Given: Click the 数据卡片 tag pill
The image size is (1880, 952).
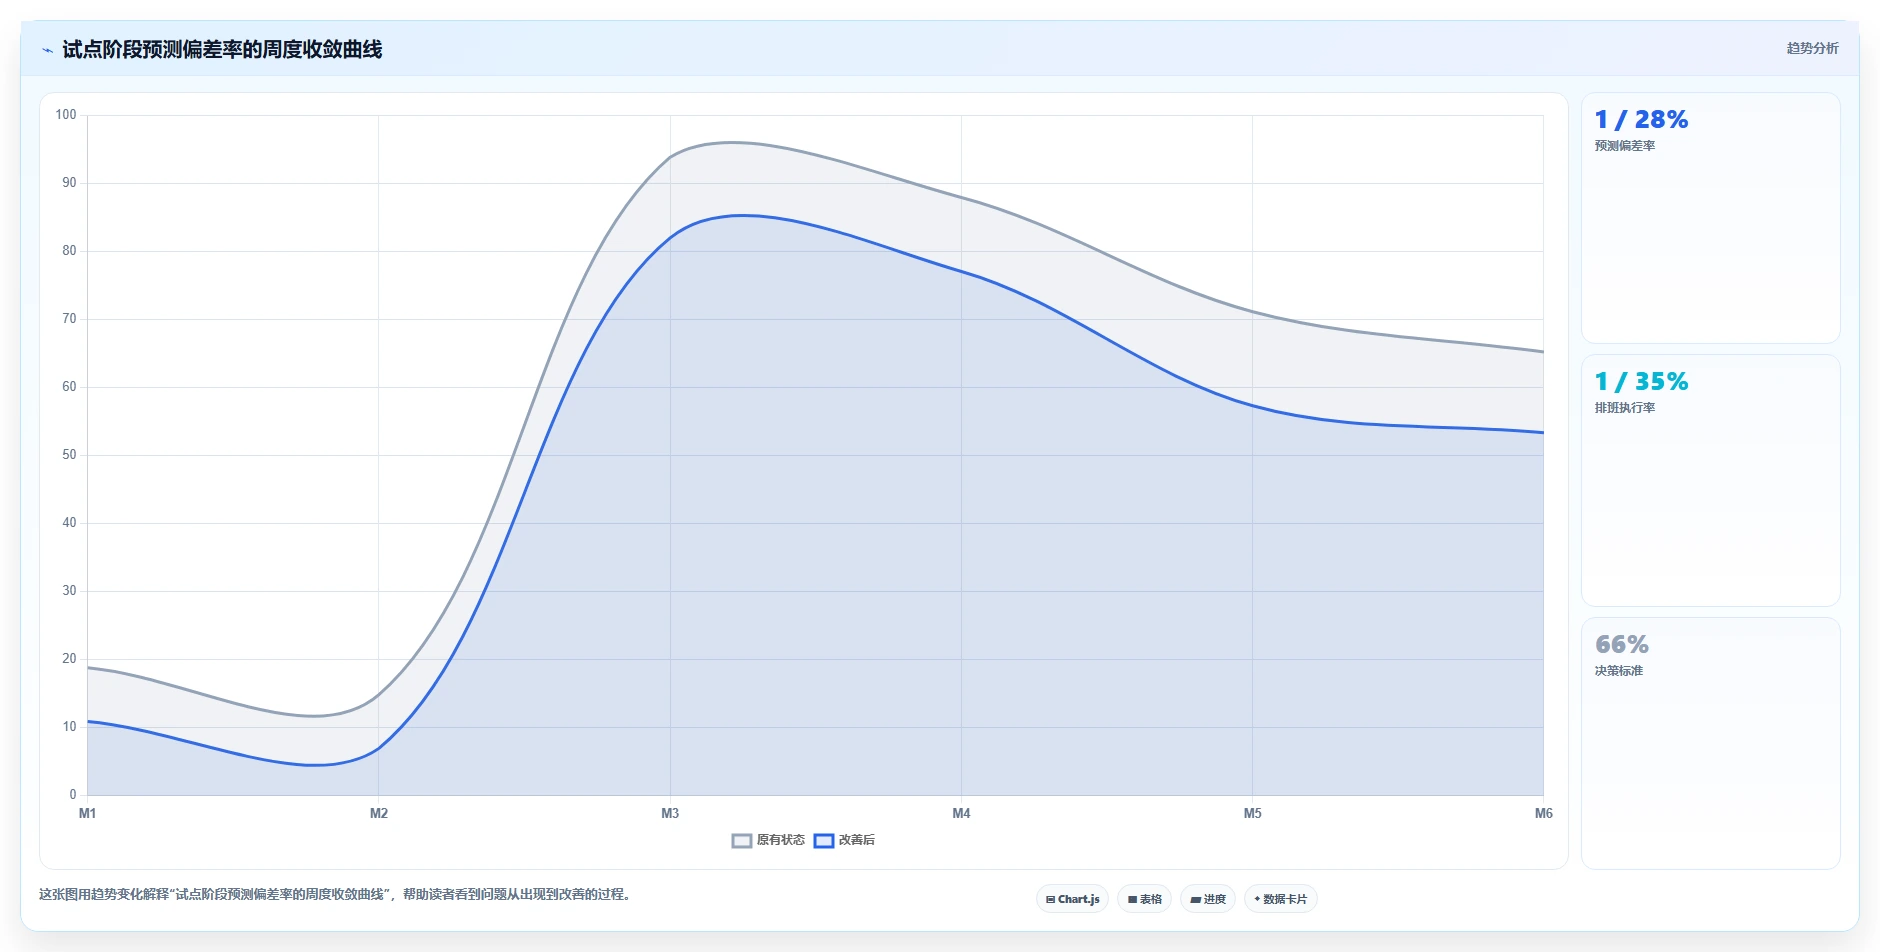Looking at the screenshot, I should point(1281,899).
